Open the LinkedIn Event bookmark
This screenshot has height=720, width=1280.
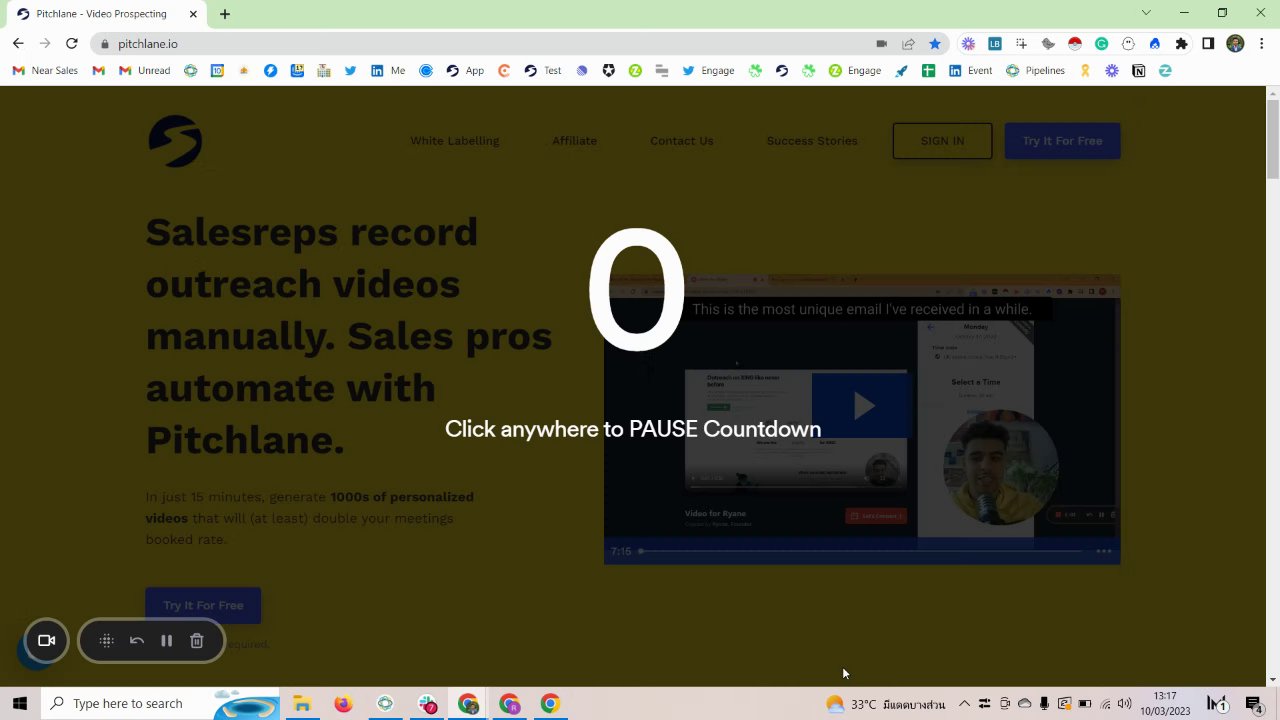tap(971, 71)
